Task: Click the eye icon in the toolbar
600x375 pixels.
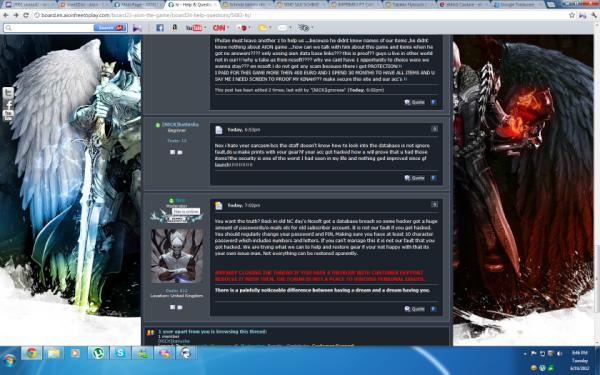Action: (303, 28)
